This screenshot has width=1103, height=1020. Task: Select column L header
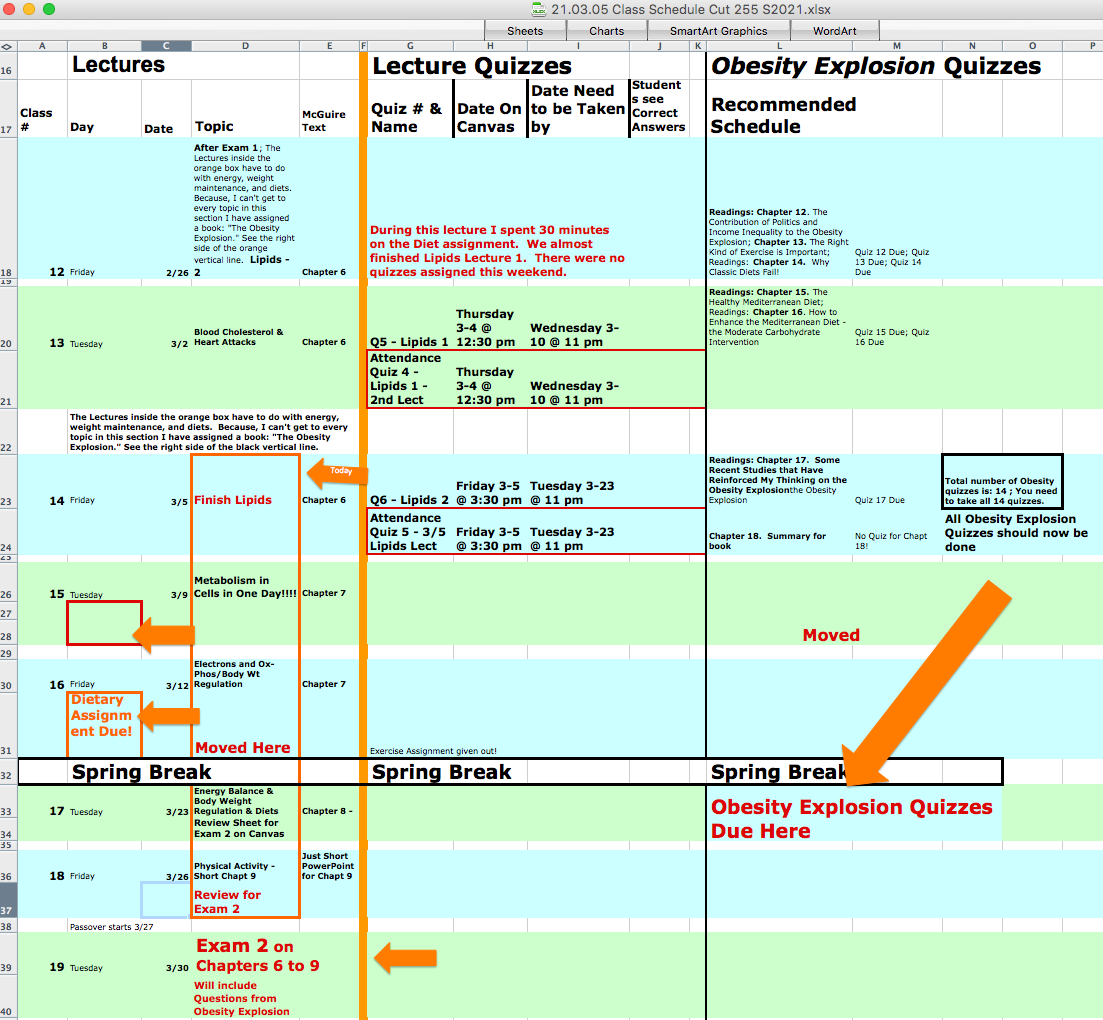pos(780,46)
